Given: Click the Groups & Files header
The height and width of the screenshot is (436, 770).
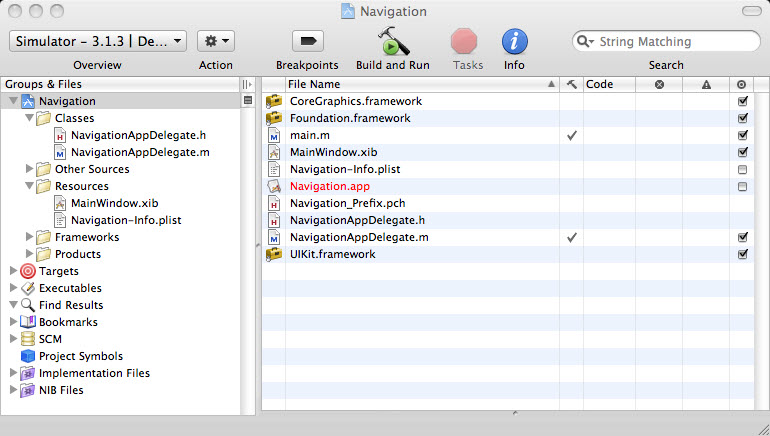Looking at the screenshot, I should (x=121, y=84).
